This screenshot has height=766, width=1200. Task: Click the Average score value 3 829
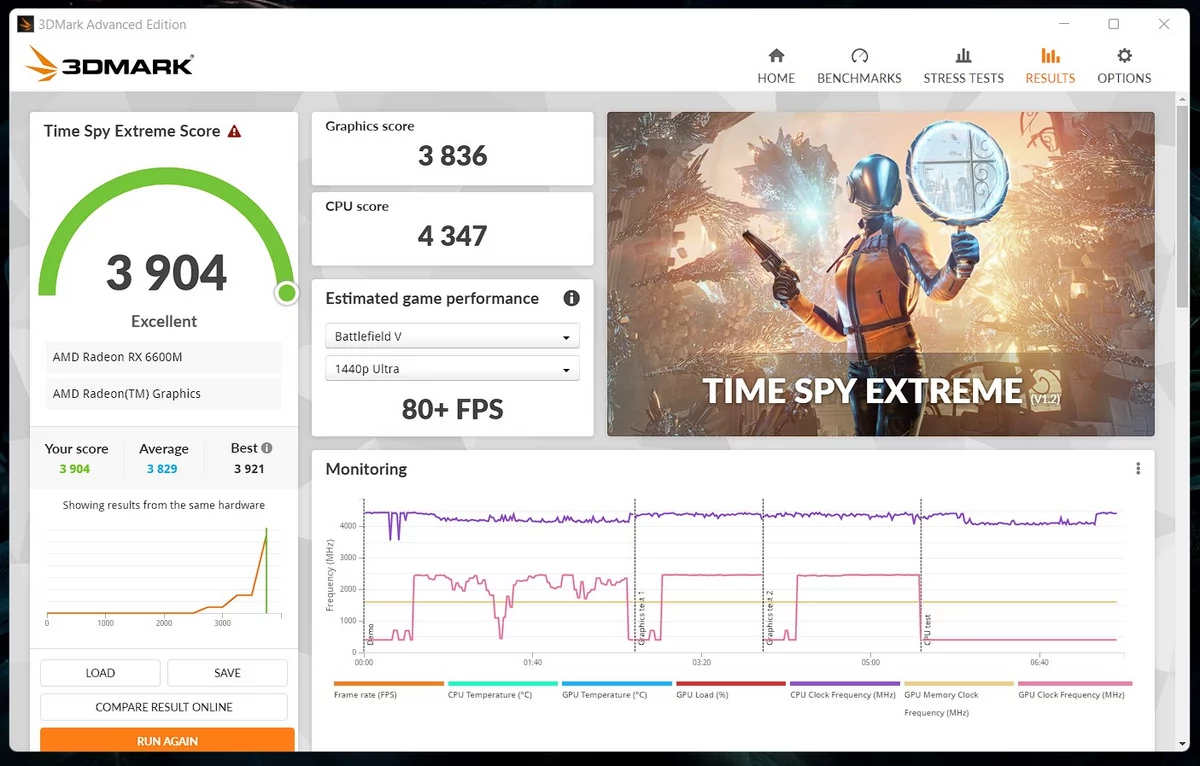[162, 469]
